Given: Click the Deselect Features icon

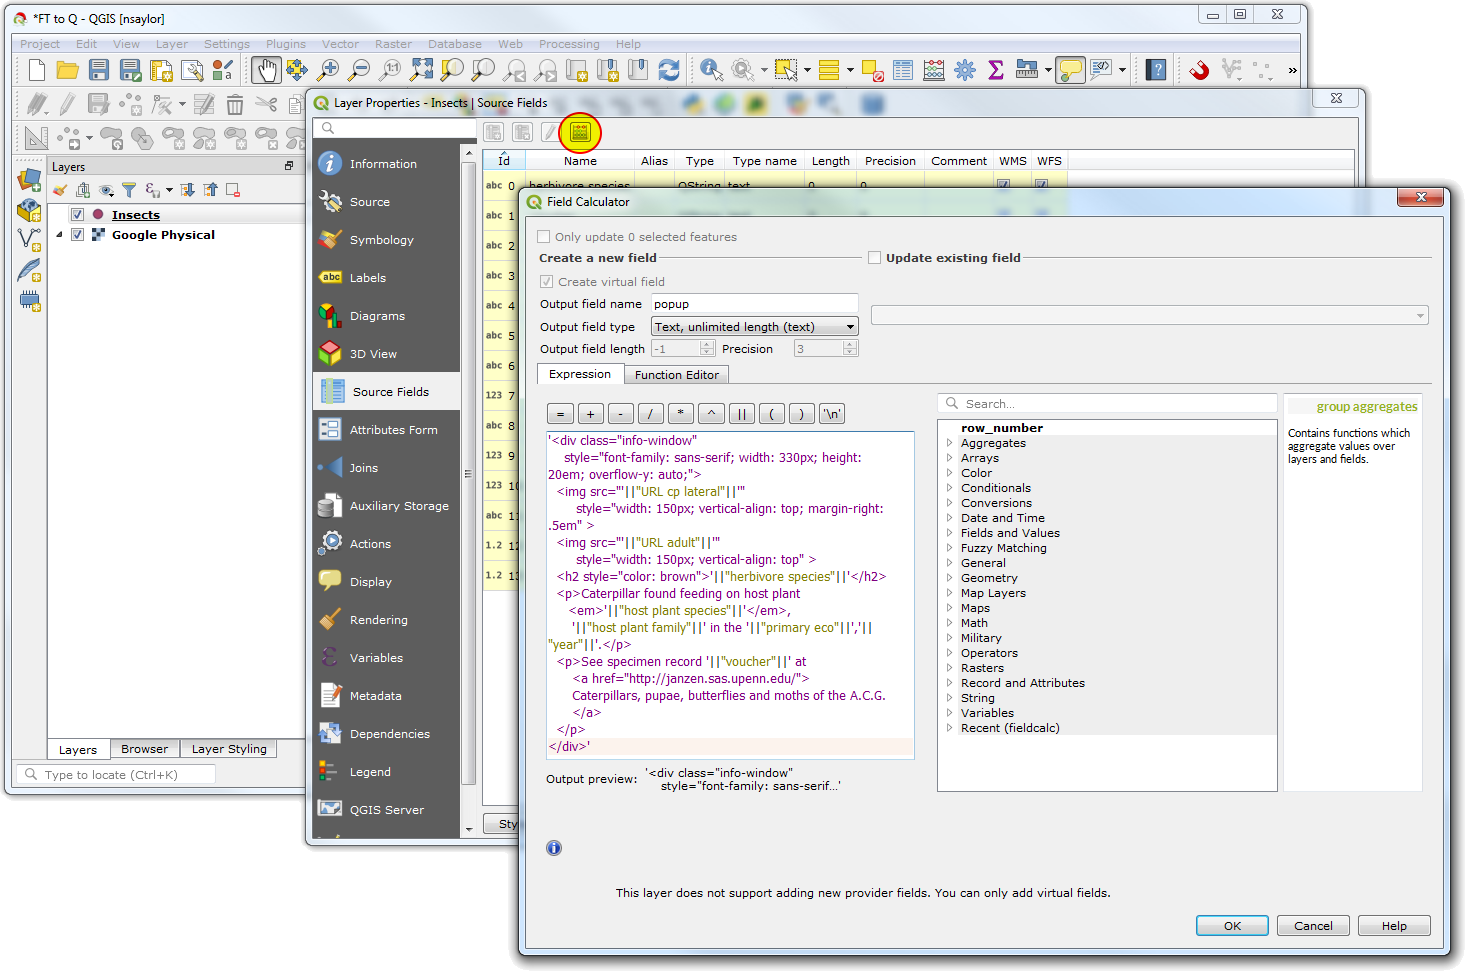Looking at the screenshot, I should tap(871, 70).
